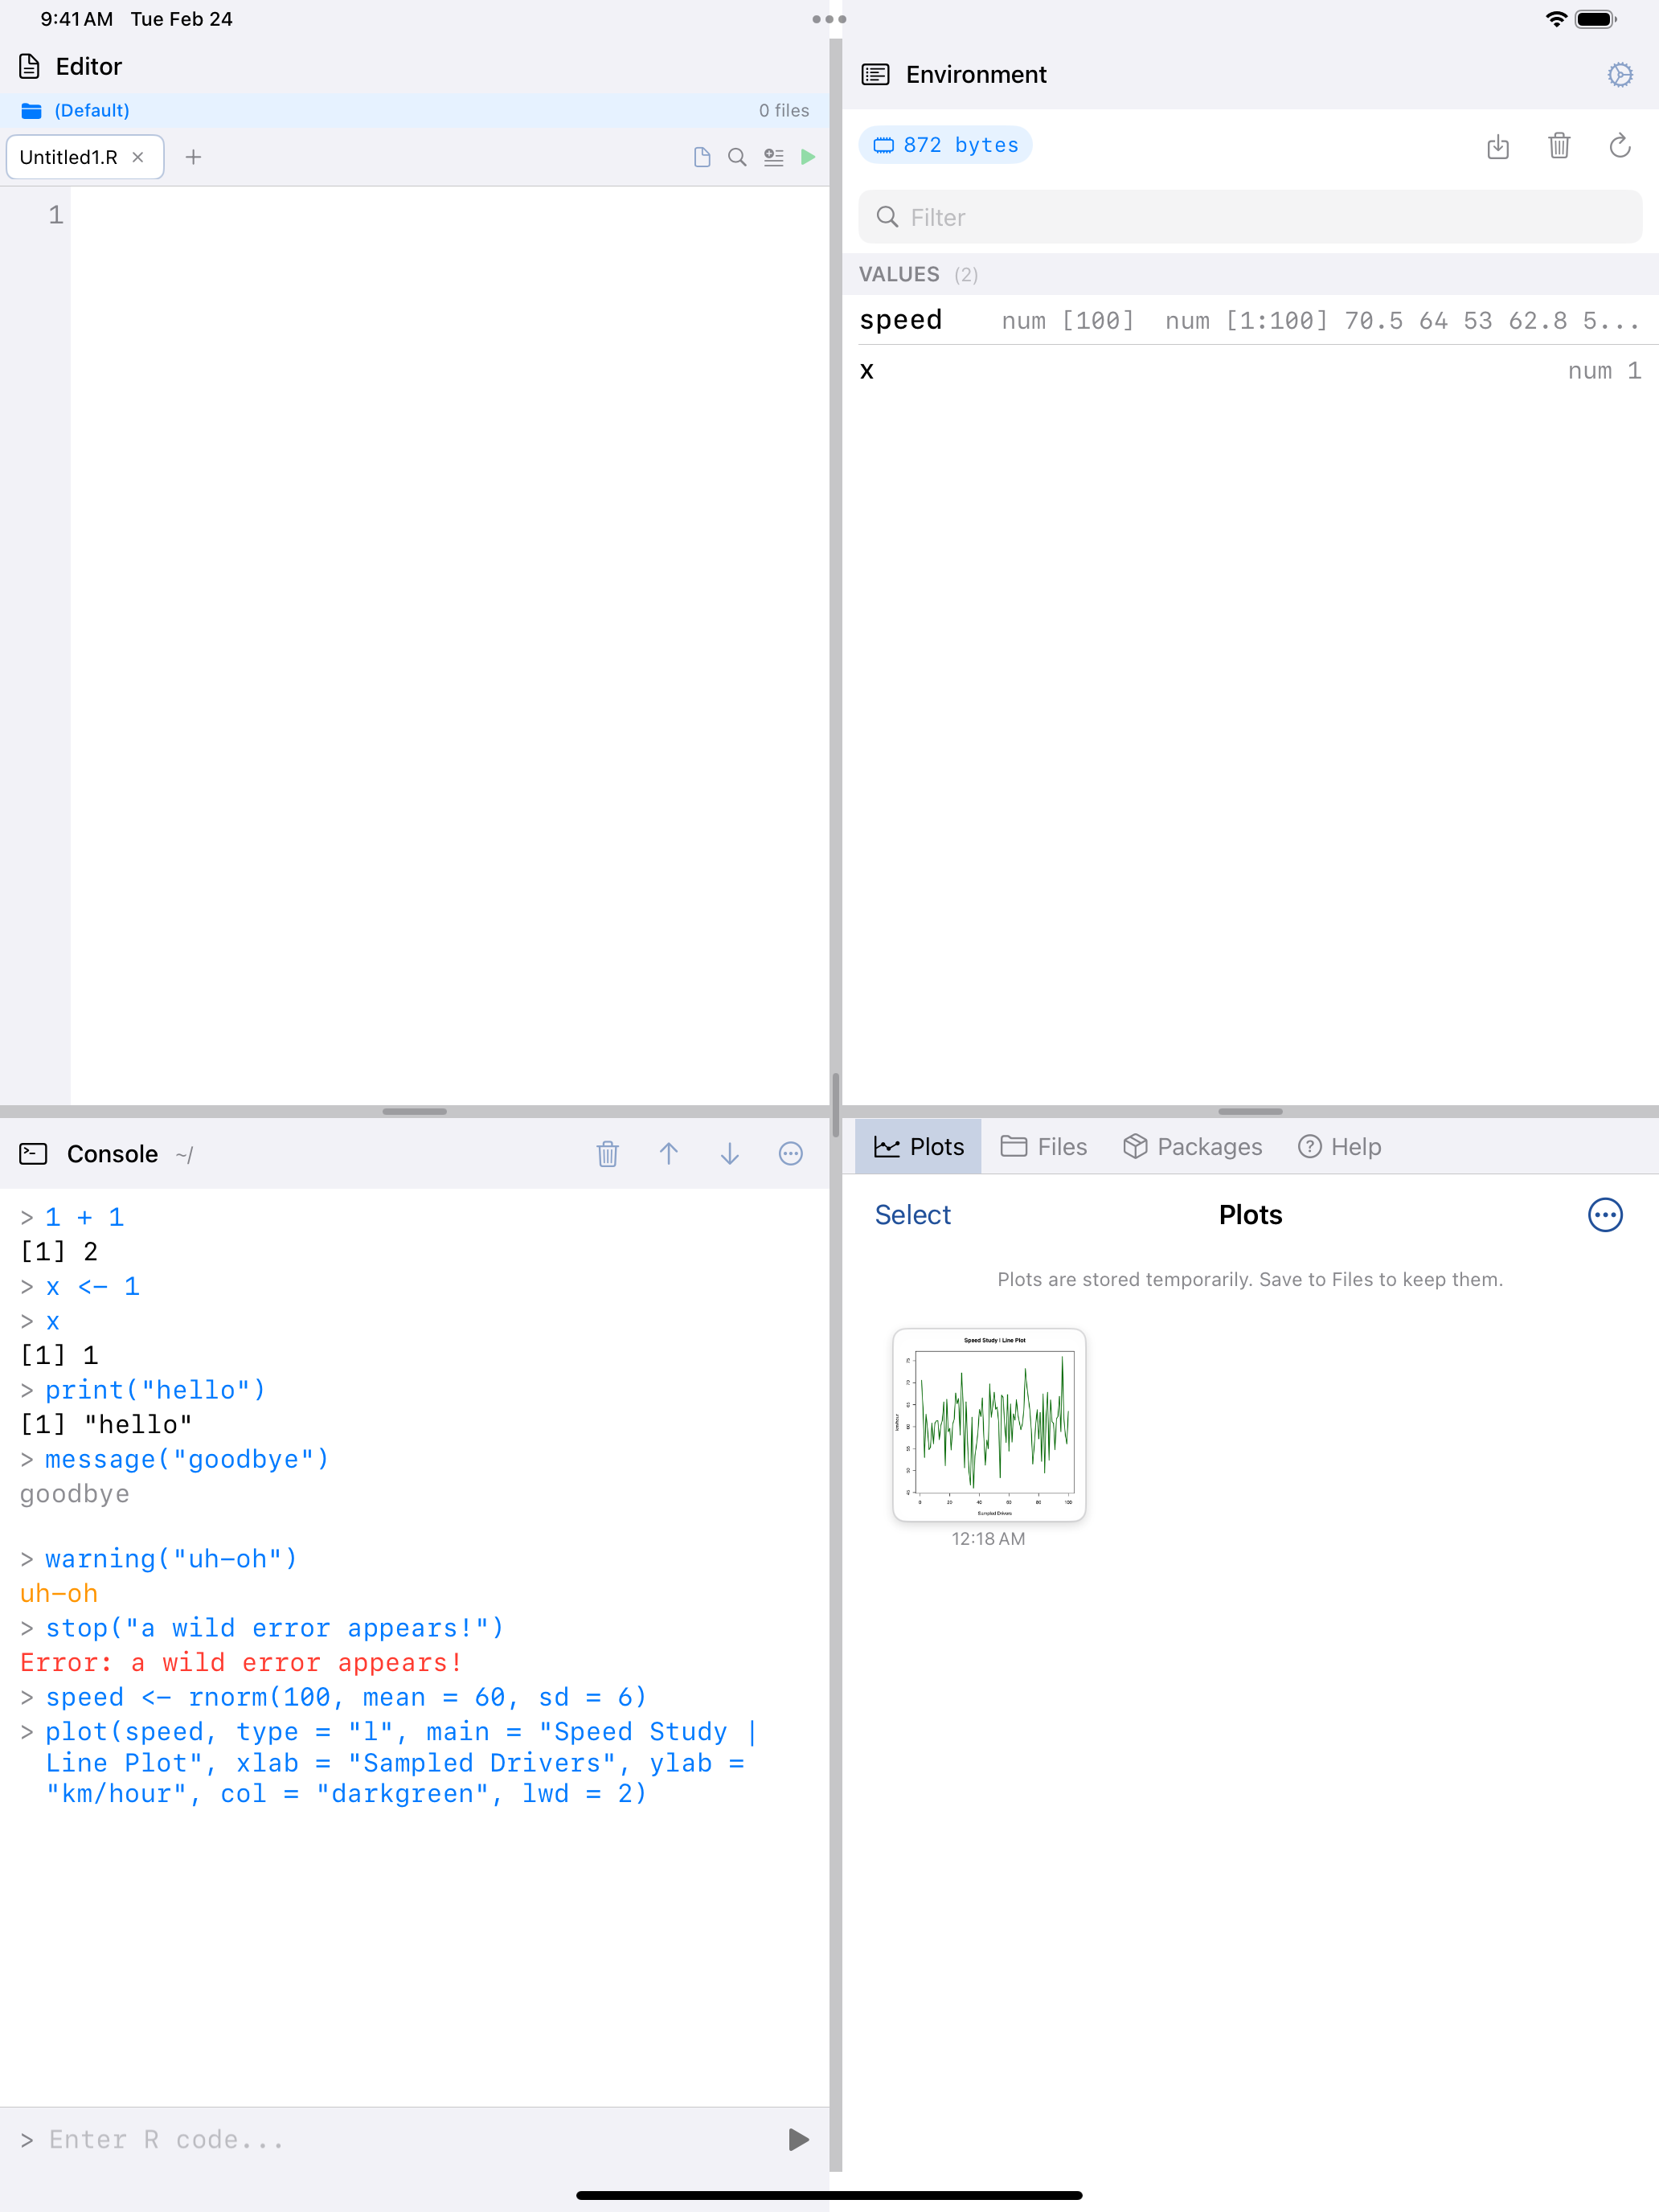Viewport: 1659px width, 2212px height.
Task: Open the Environment settings gear
Action: click(x=1620, y=74)
